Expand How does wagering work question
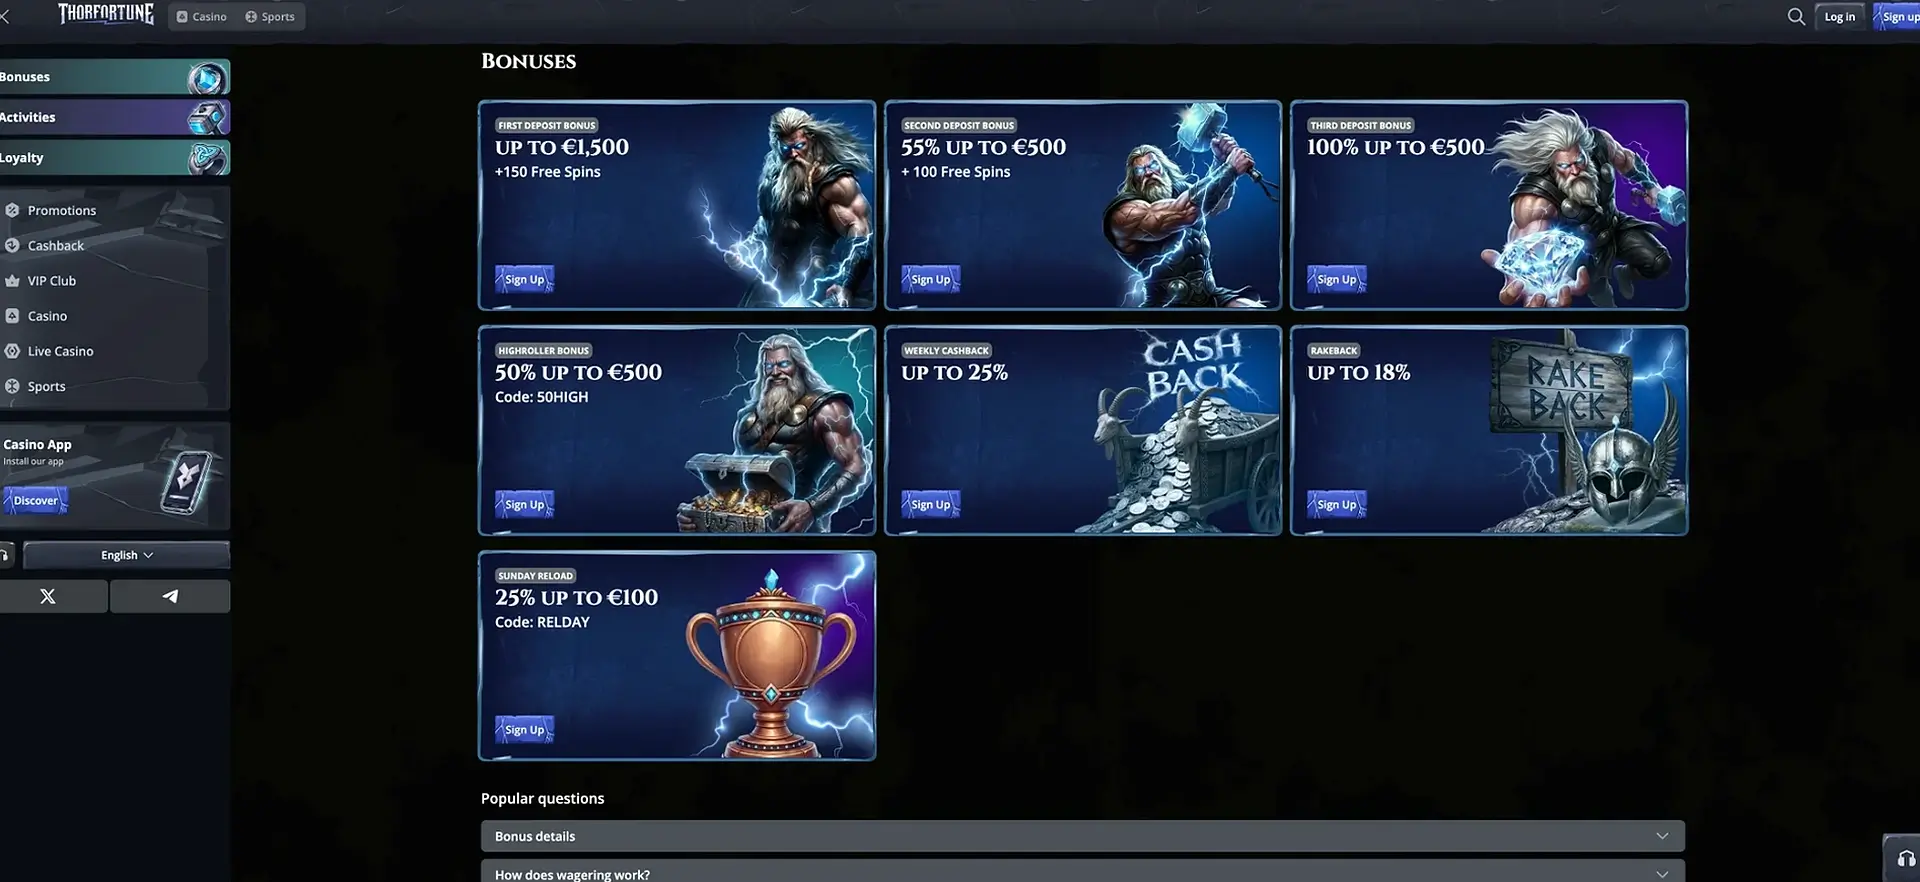Viewport: 1920px width, 882px height. pyautogui.click(x=1082, y=871)
